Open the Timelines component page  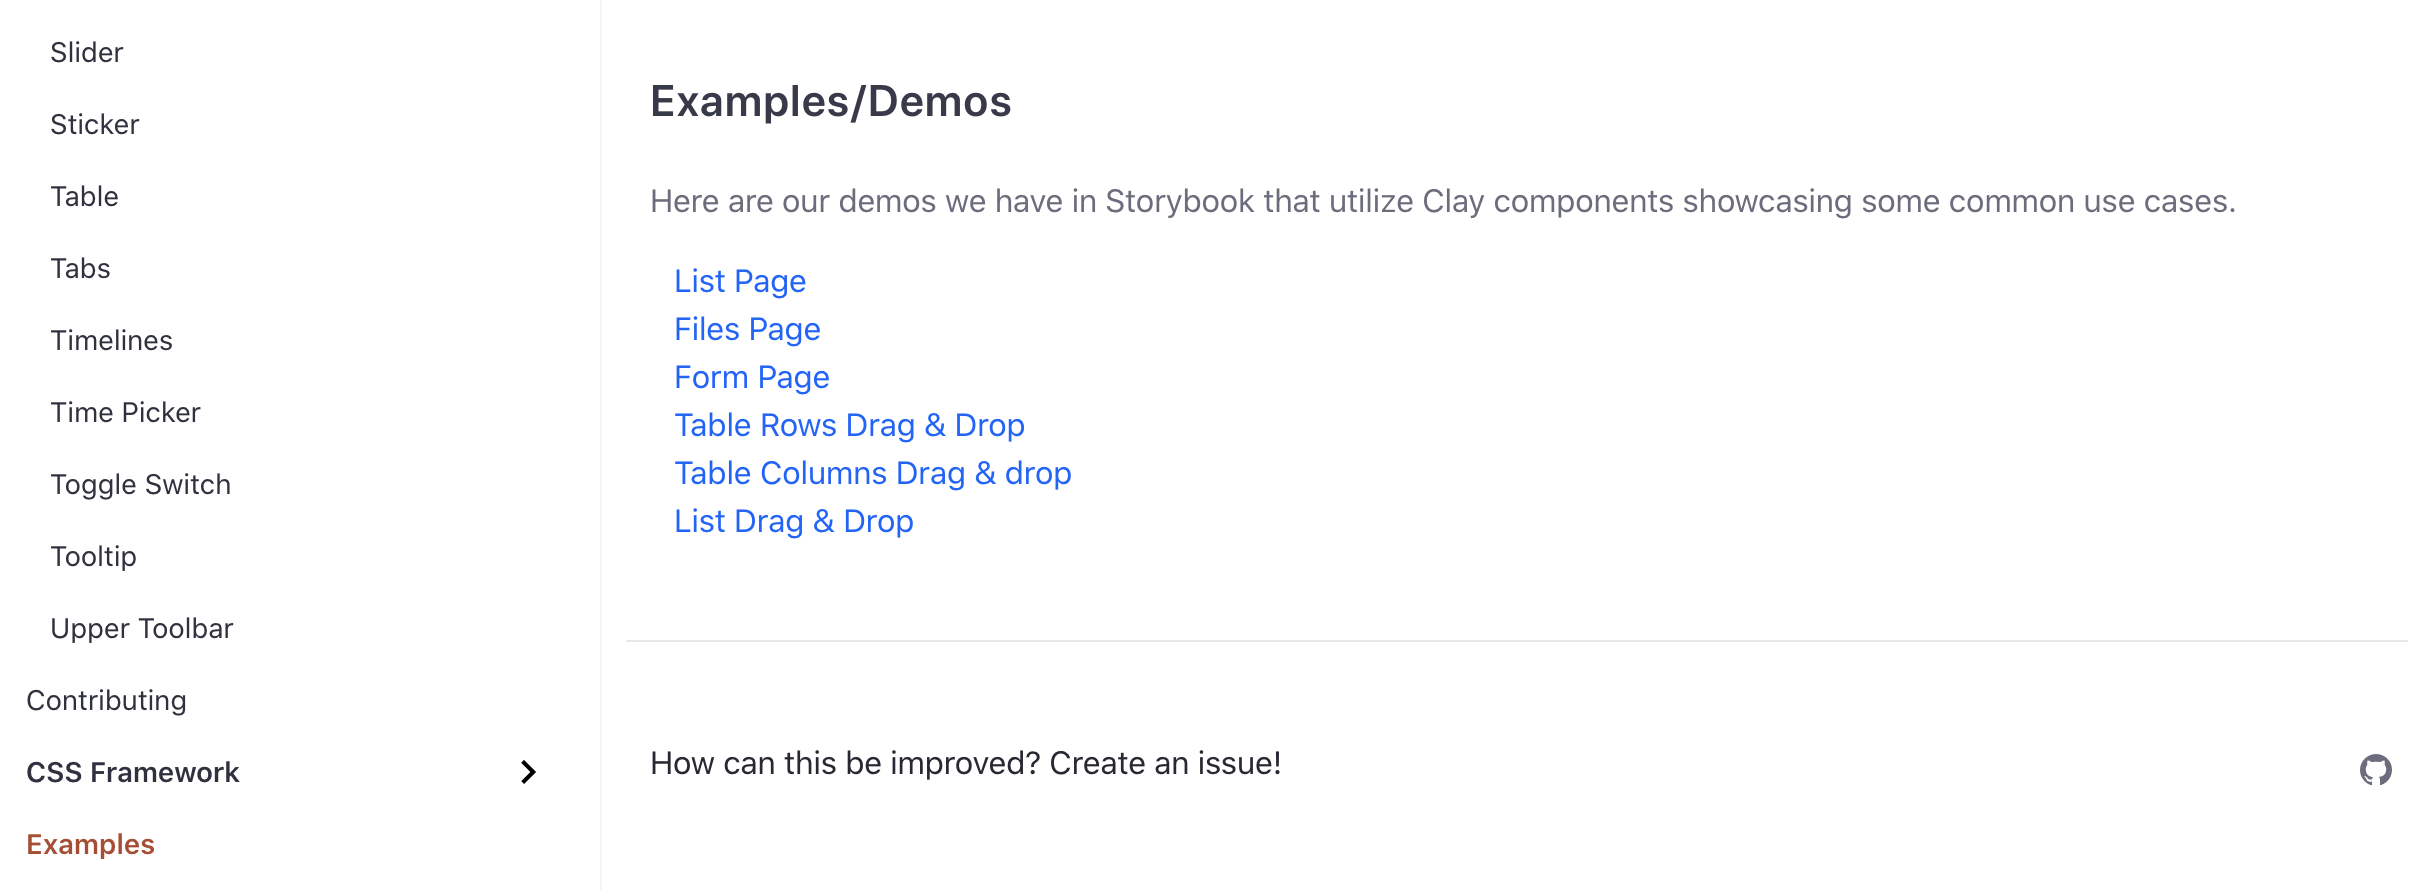click(x=111, y=340)
